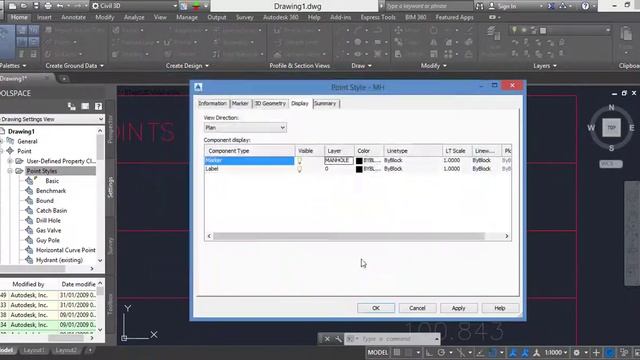Click the Benchmark point style icon in tree

(29, 191)
